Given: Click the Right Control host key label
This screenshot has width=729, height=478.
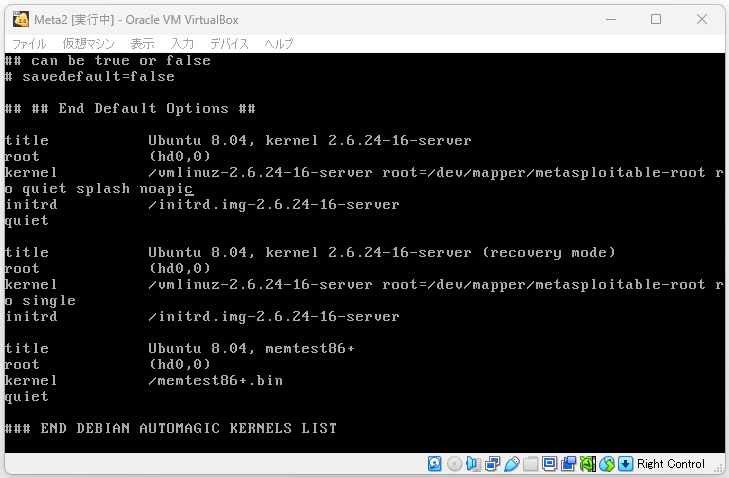Looking at the screenshot, I should click(671, 464).
